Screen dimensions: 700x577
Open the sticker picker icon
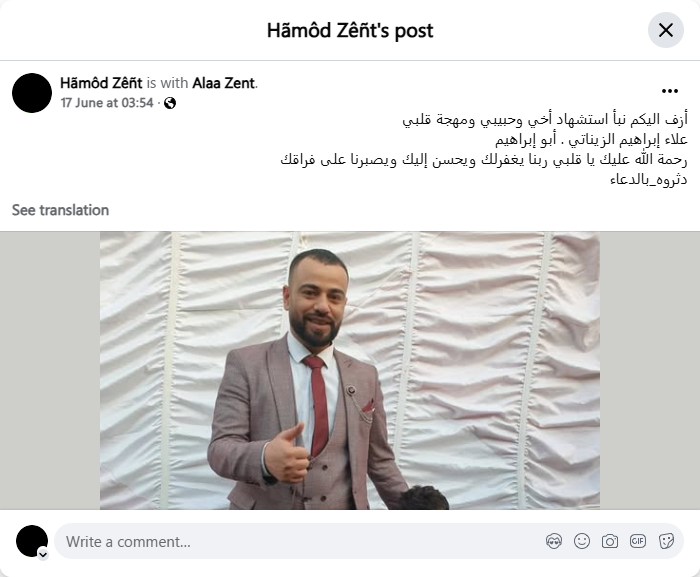click(x=666, y=541)
